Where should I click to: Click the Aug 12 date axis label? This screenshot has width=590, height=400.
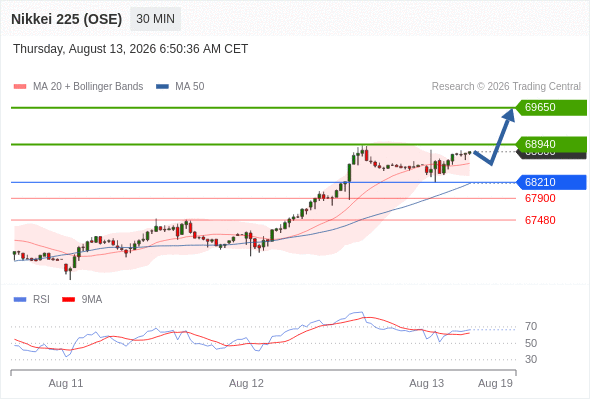tap(246, 383)
